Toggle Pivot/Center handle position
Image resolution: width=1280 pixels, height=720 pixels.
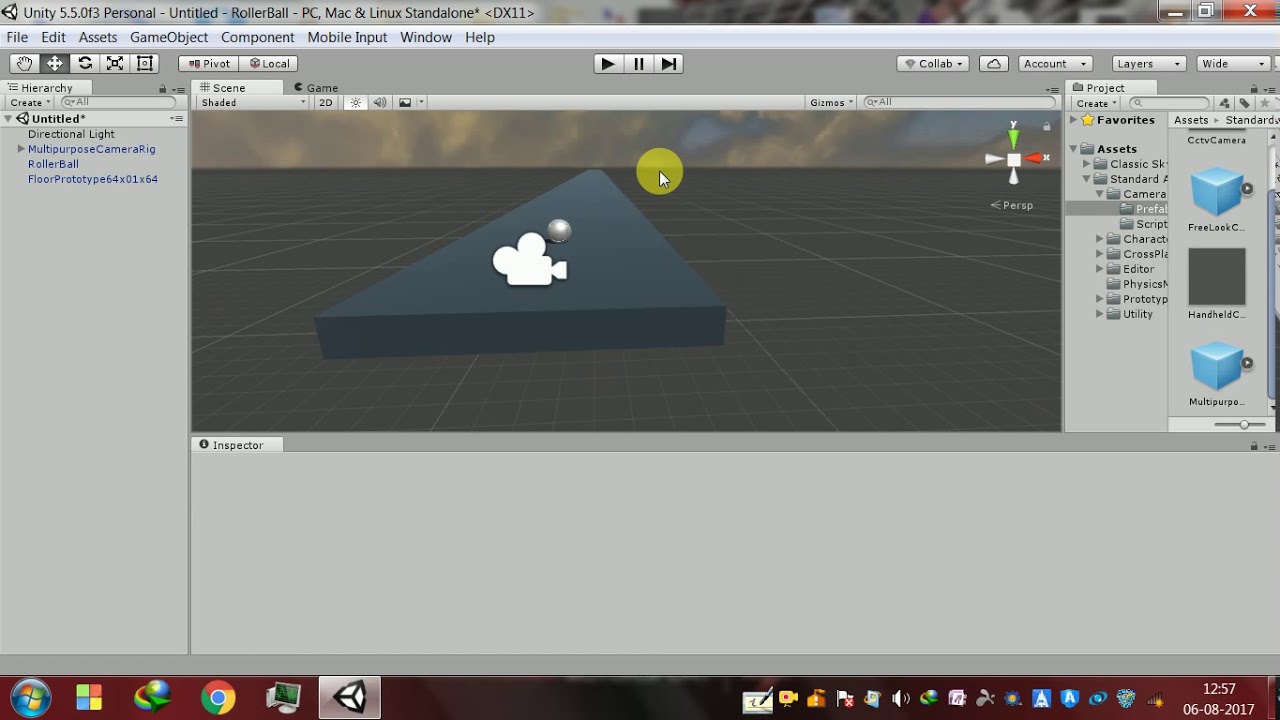pyautogui.click(x=208, y=63)
